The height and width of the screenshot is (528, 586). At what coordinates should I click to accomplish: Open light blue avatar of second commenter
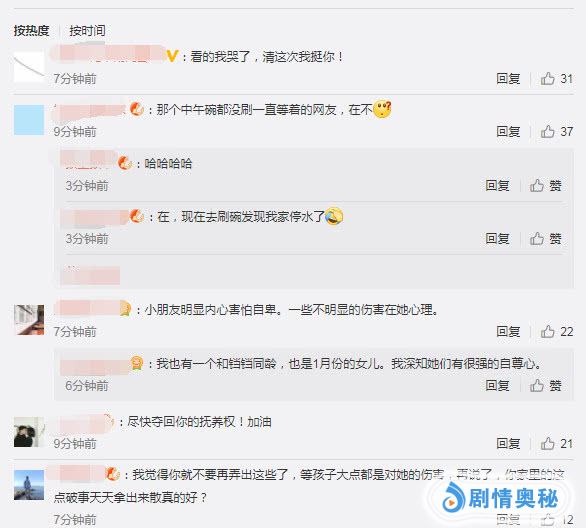[29, 120]
